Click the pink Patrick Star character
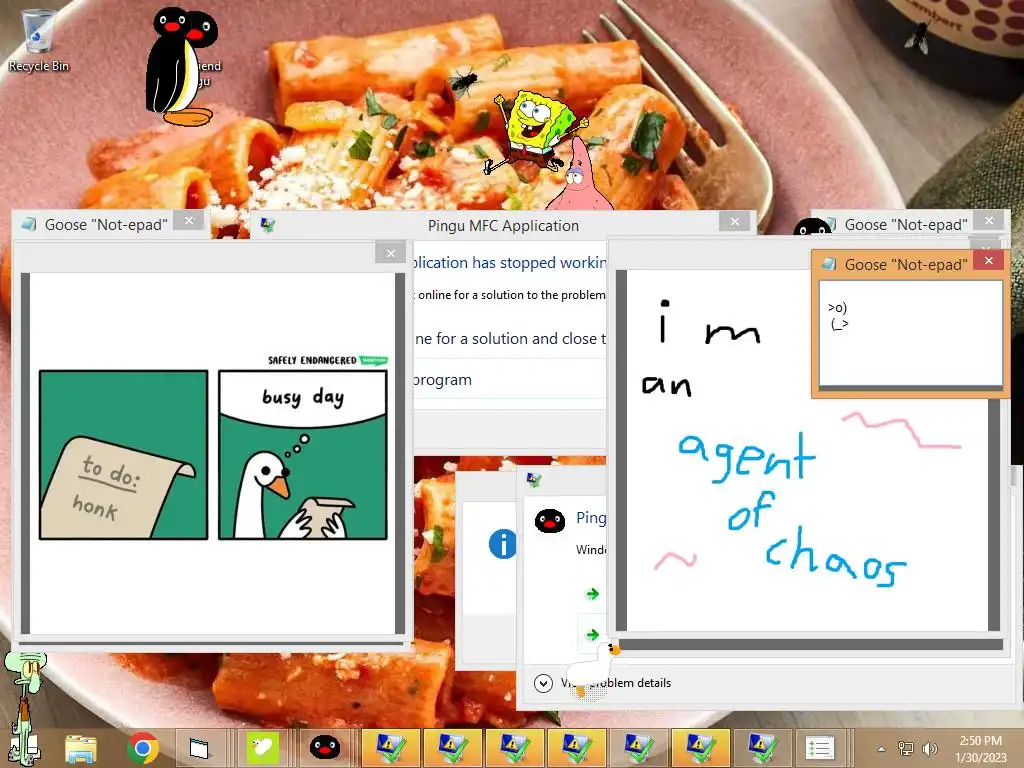Viewport: 1024px width, 768px height. click(577, 174)
